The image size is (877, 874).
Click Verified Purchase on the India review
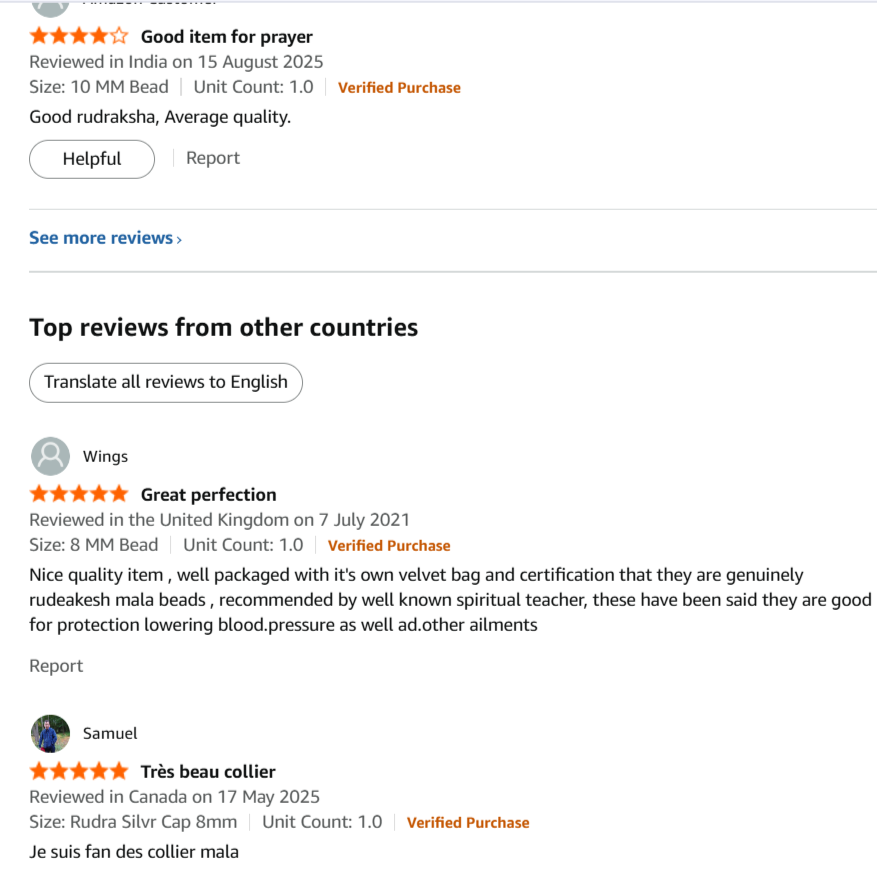pyautogui.click(x=399, y=88)
